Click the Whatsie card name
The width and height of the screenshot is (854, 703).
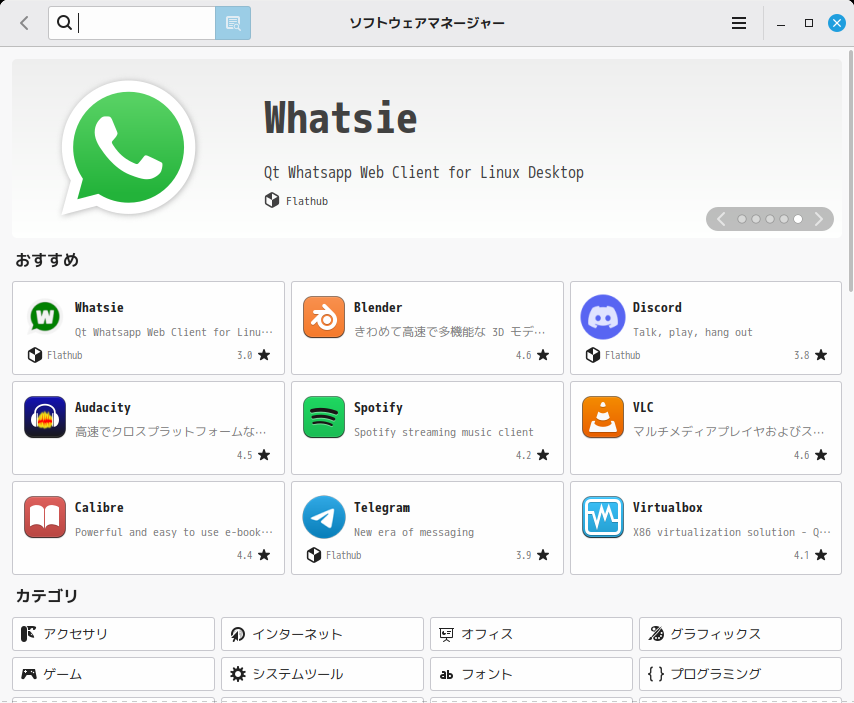tap(99, 308)
